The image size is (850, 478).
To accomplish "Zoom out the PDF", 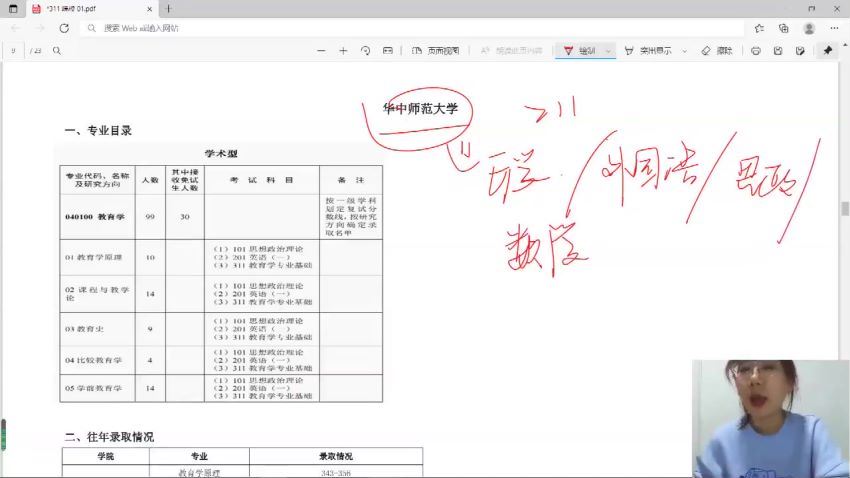I will click(x=321, y=50).
